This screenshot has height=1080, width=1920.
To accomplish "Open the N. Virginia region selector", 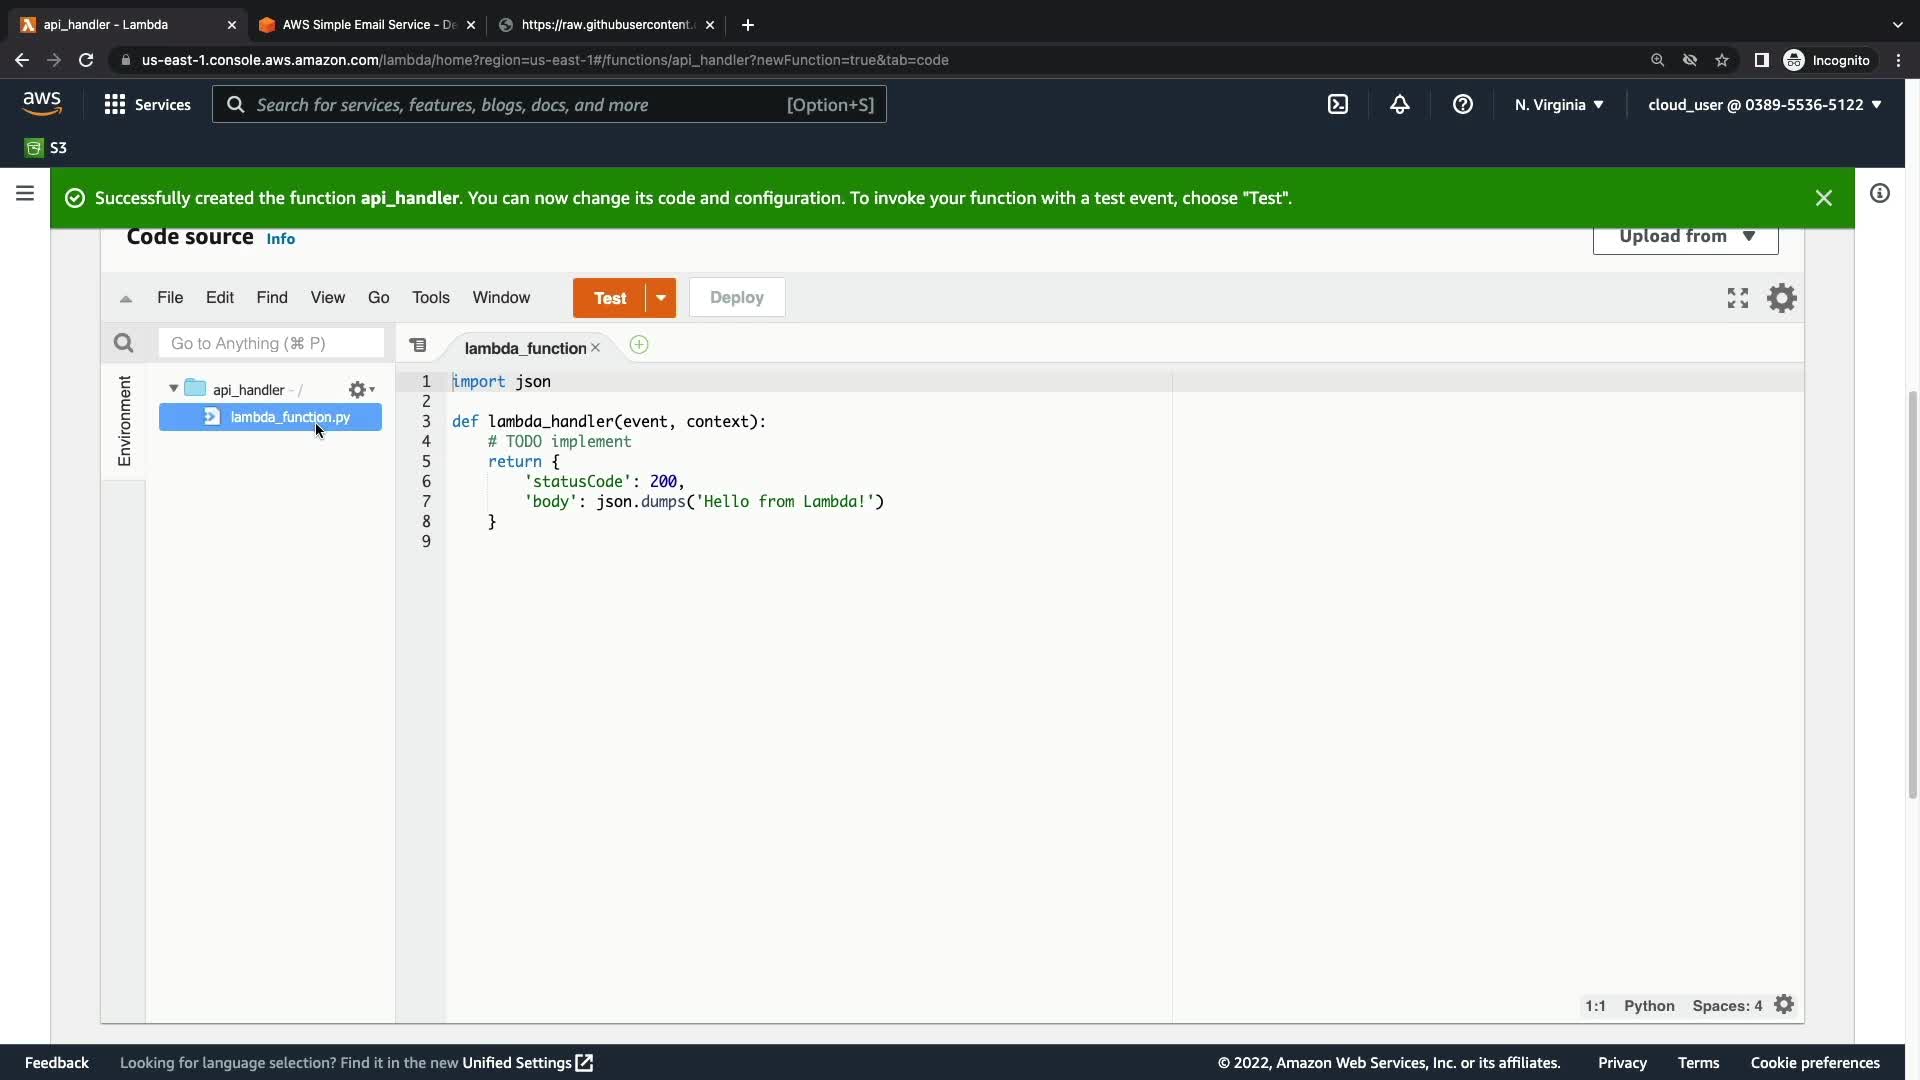I will tap(1558, 104).
